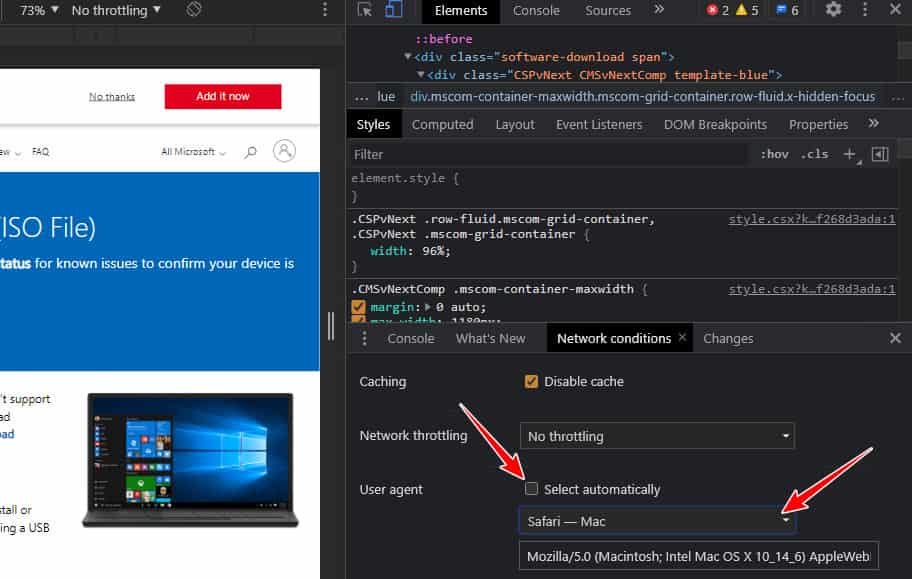
Task: Click FAQ link on page
Action: tap(41, 152)
